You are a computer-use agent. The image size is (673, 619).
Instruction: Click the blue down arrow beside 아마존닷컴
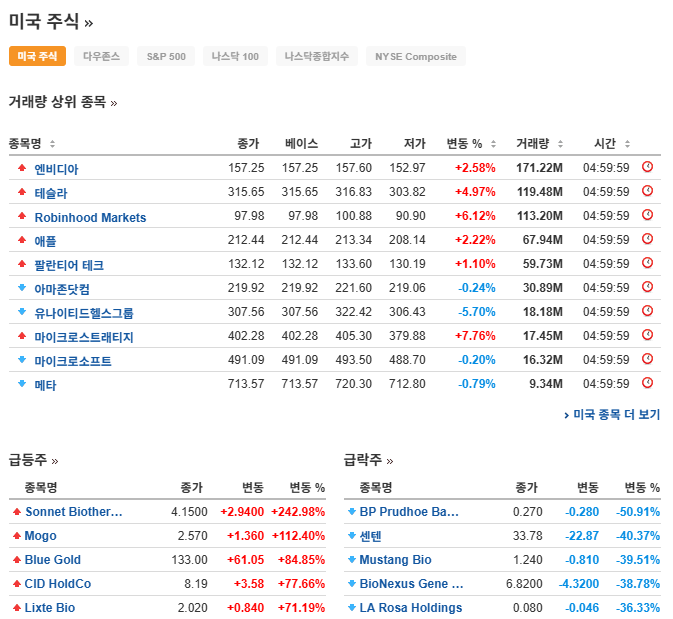click(x=22, y=288)
